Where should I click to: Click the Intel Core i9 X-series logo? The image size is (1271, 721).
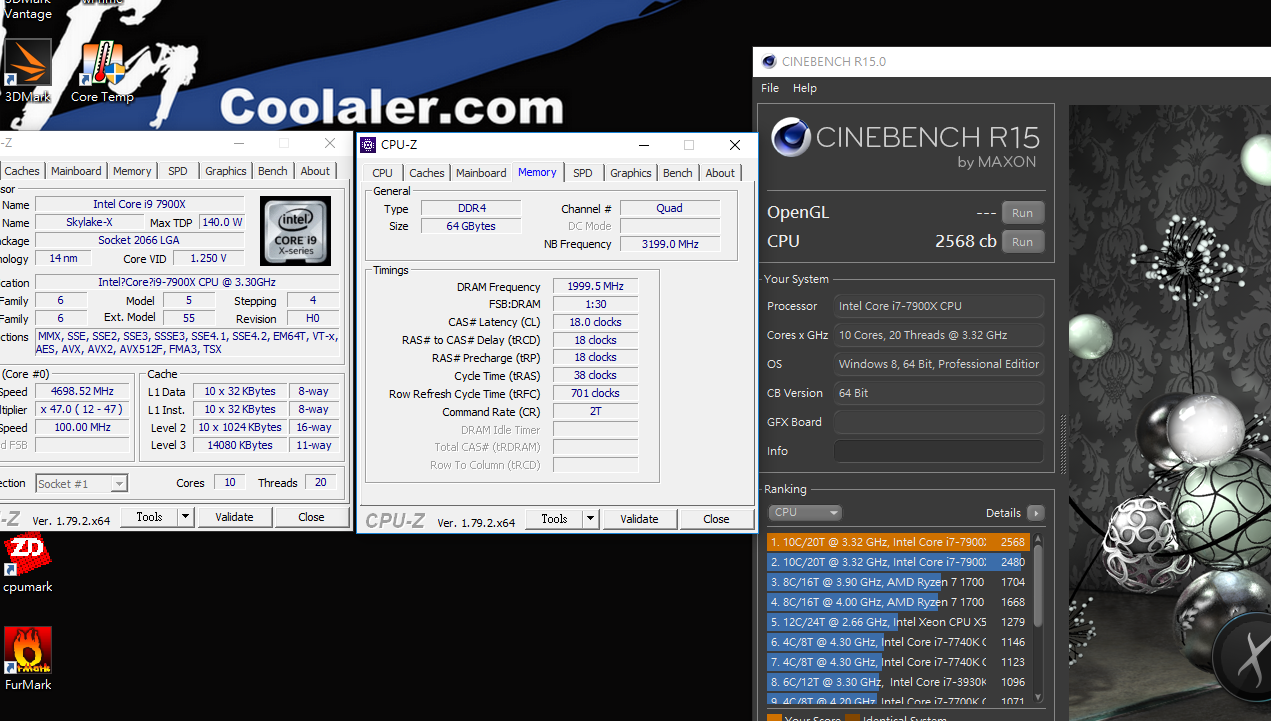coord(295,230)
